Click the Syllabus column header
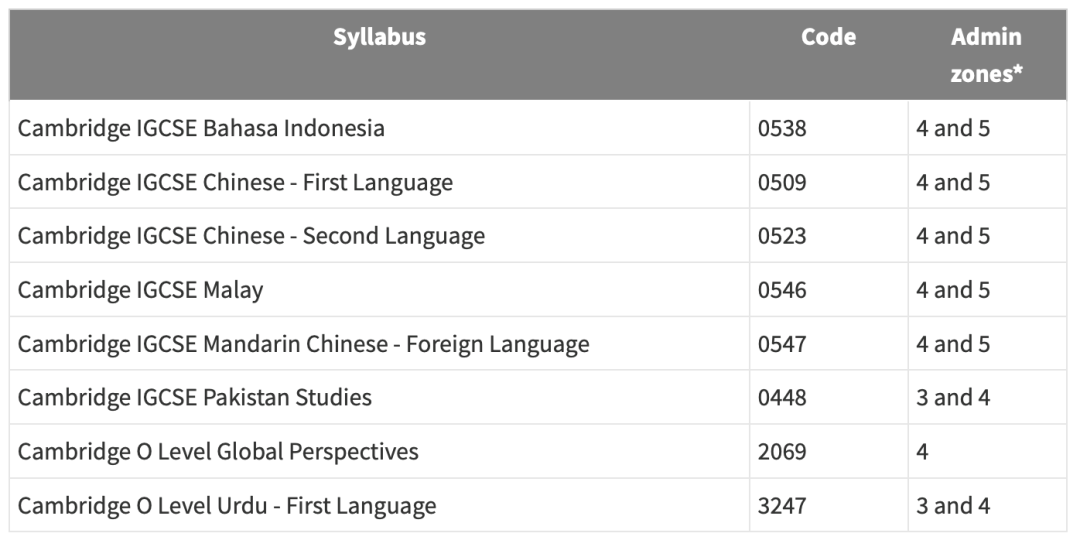The image size is (1080, 540). point(379,38)
